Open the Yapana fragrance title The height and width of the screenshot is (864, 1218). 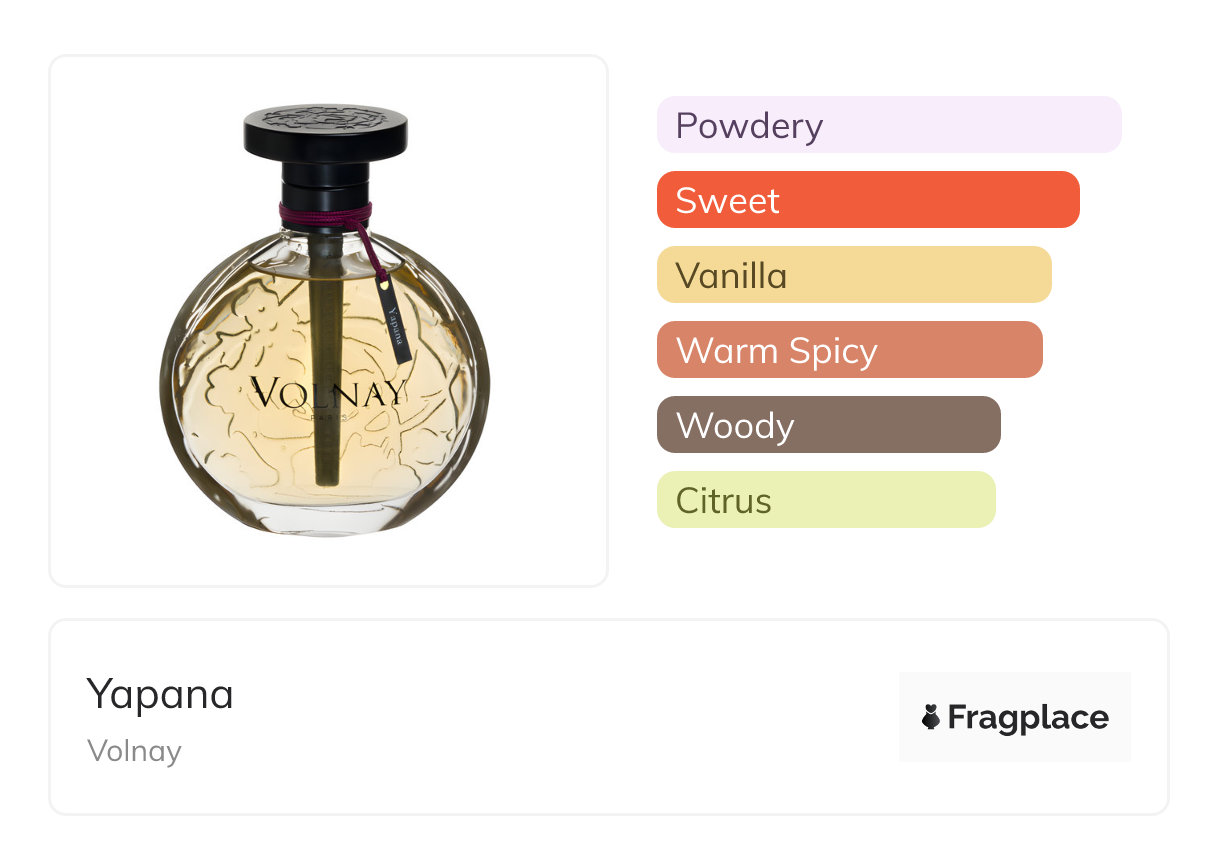tap(160, 694)
